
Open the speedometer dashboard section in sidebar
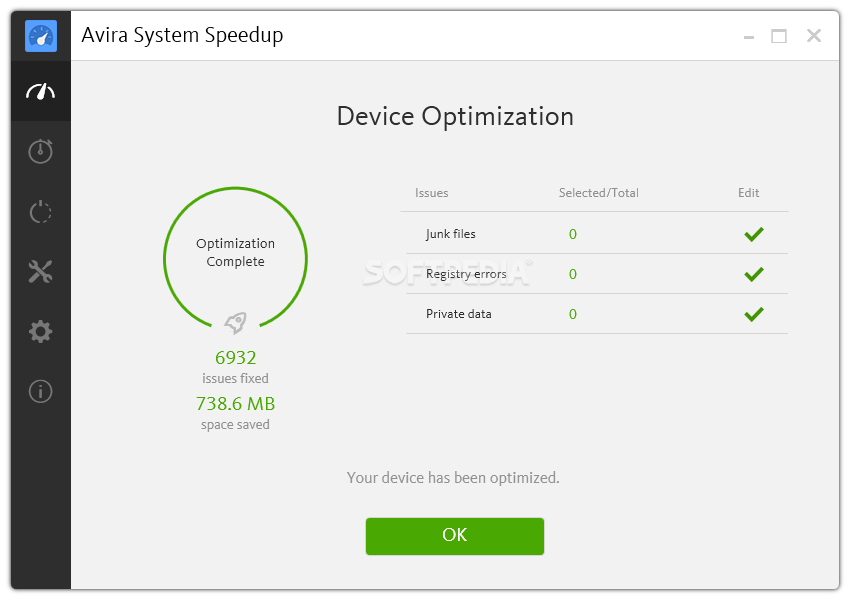tap(41, 91)
